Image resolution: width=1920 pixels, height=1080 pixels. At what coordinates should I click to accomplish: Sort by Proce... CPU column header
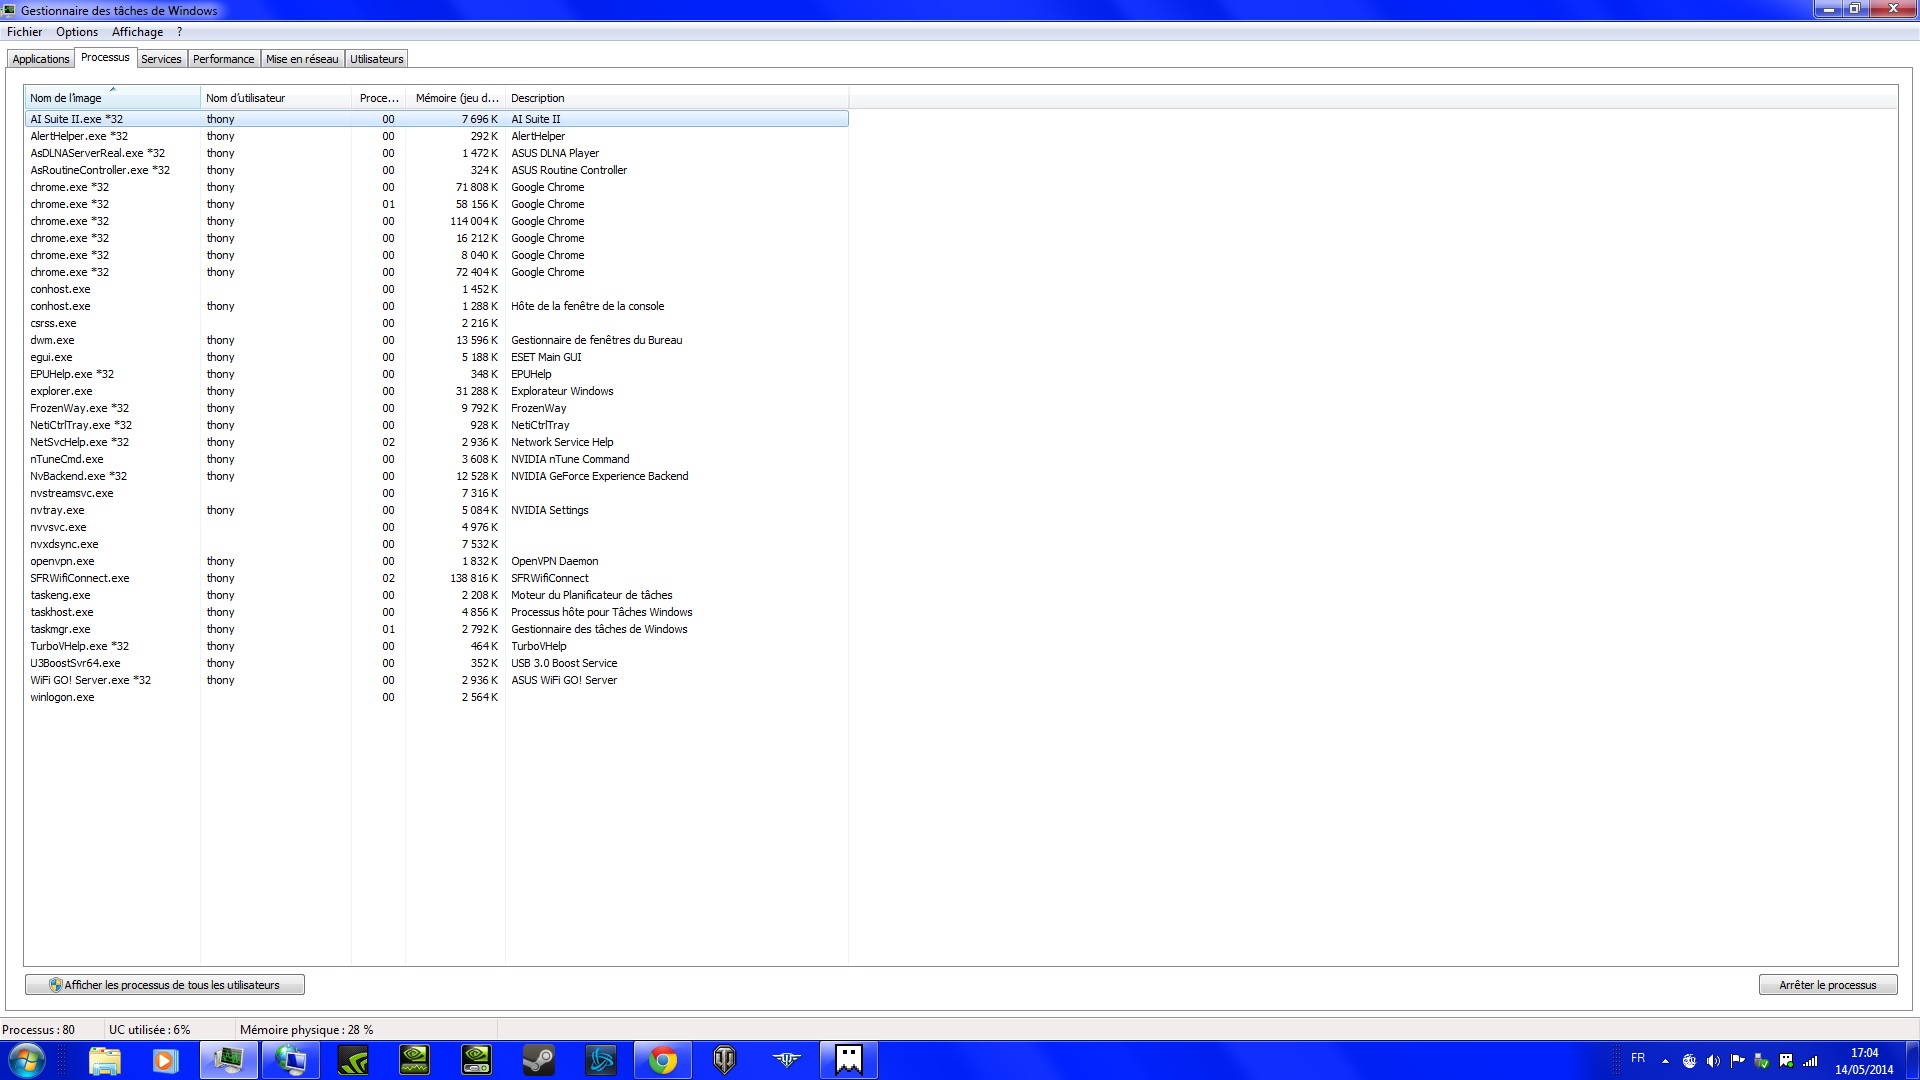379,98
